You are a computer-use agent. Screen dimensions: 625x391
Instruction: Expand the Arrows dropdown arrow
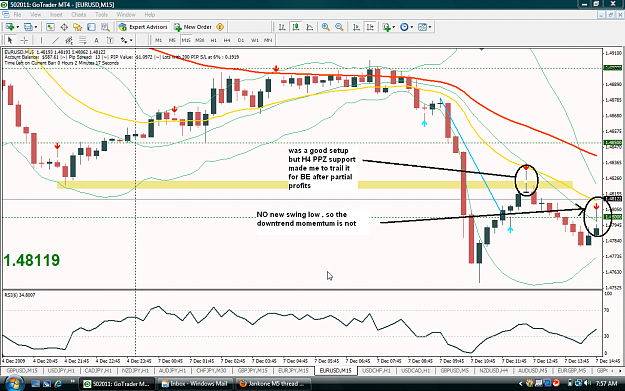tap(131, 40)
